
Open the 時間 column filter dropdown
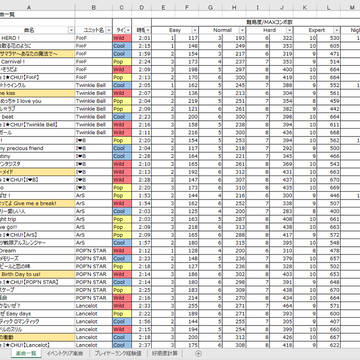pos(147,30)
